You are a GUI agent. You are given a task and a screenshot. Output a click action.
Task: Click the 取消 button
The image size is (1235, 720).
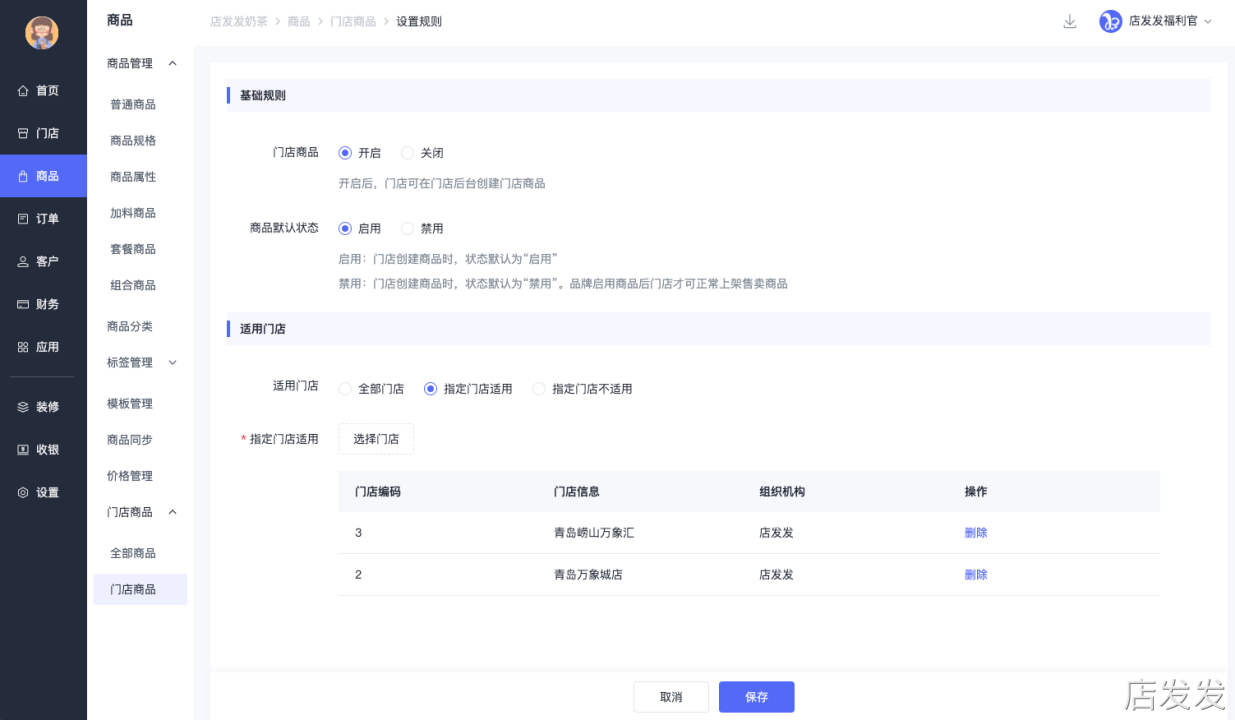671,697
